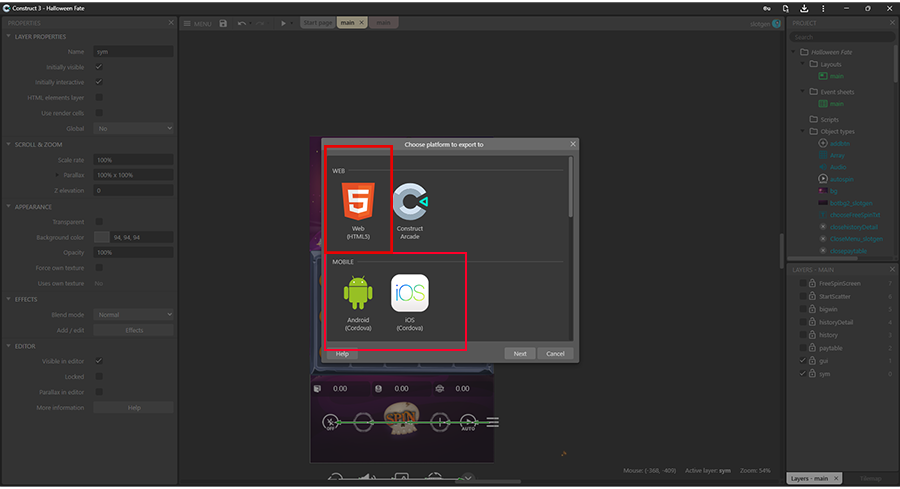The height and width of the screenshot is (489, 900).
Task: Open the main MENU button
Action: coord(197,23)
